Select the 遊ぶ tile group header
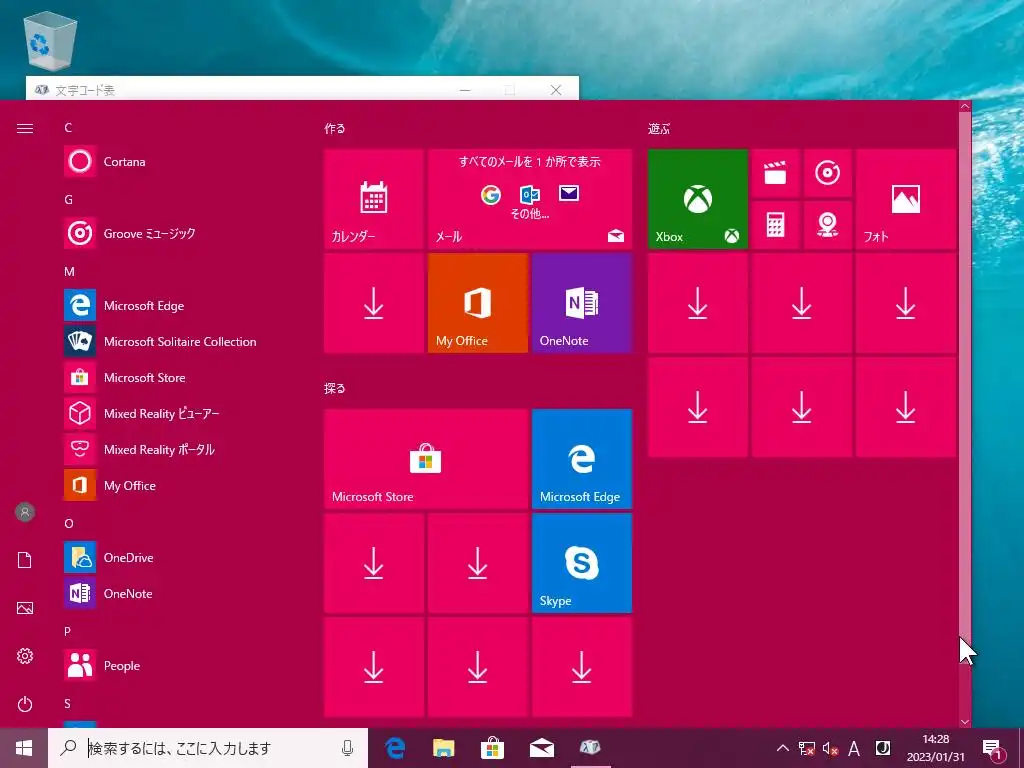The height and width of the screenshot is (768, 1024). 659,129
